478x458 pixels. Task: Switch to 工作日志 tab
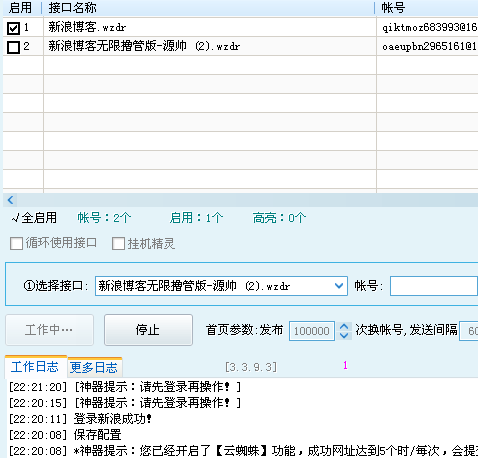coord(35,367)
